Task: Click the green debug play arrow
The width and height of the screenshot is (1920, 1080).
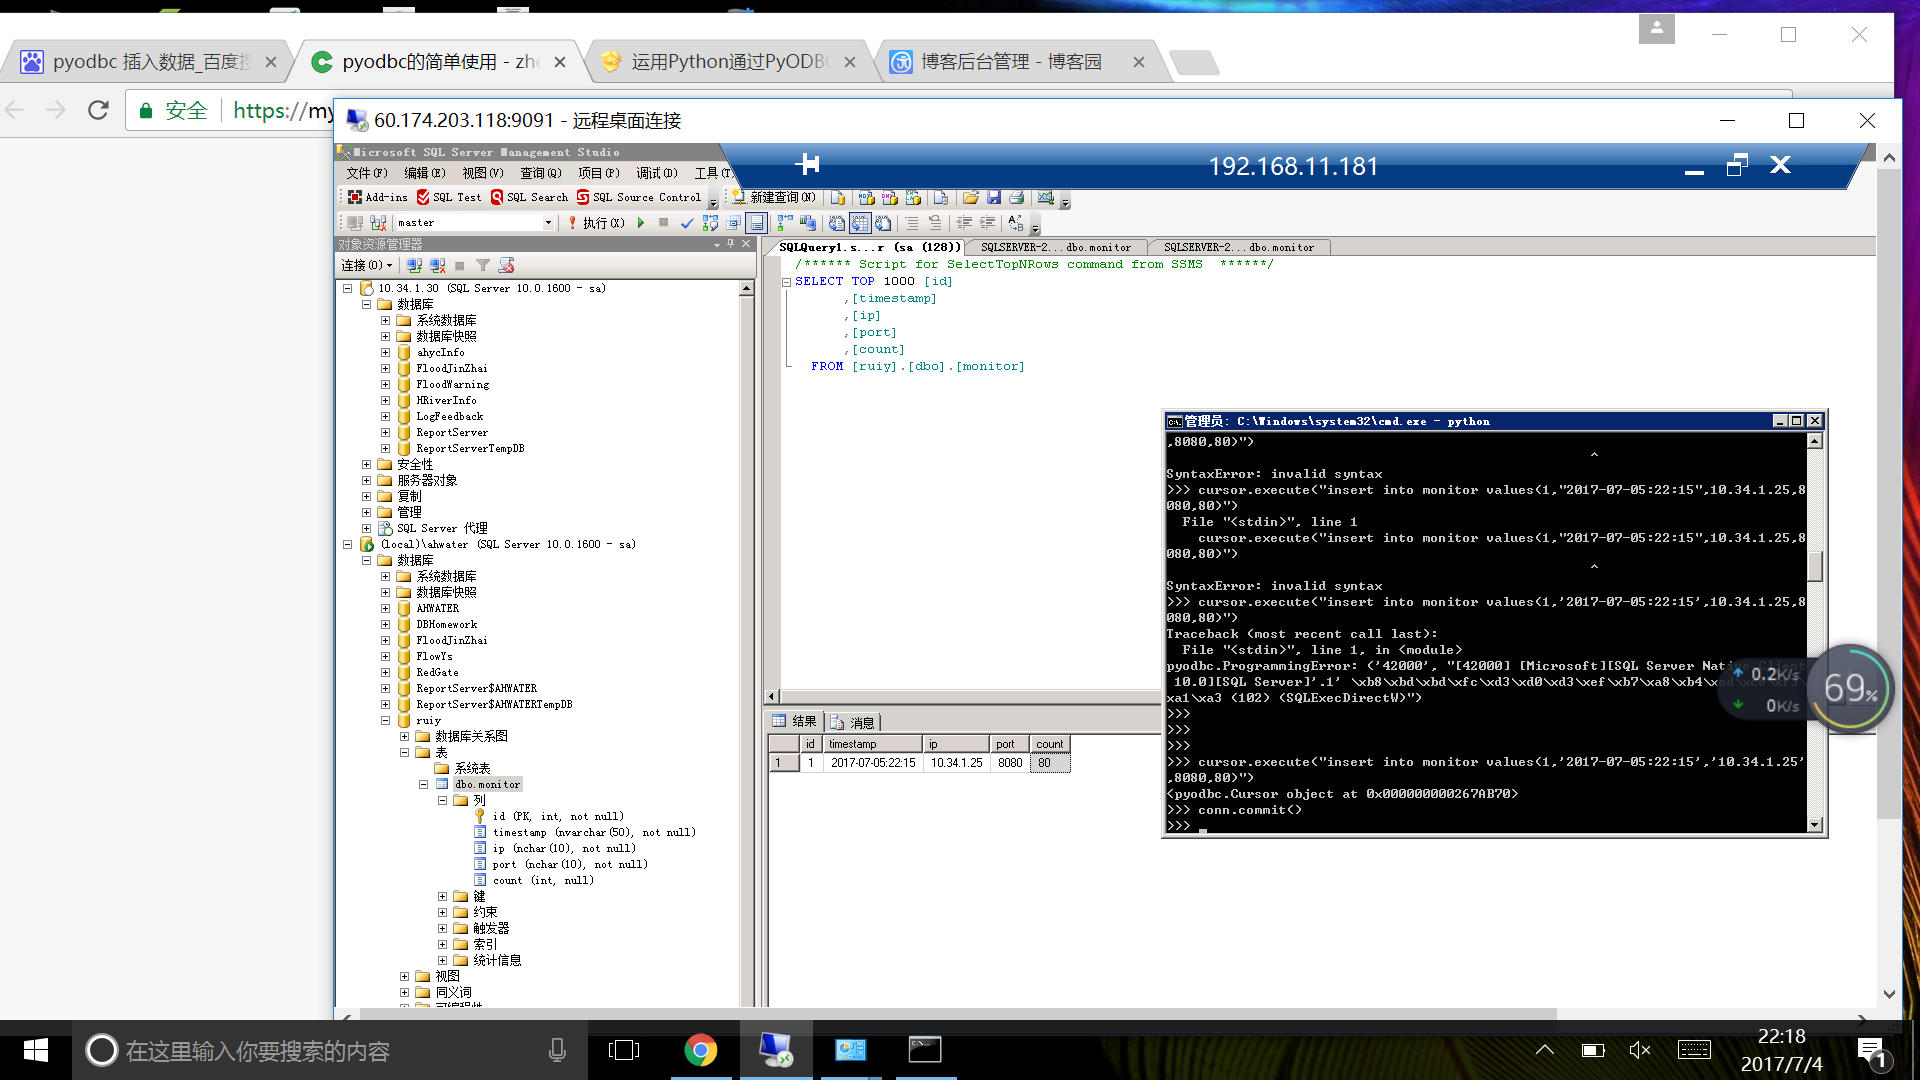Action: click(x=641, y=222)
